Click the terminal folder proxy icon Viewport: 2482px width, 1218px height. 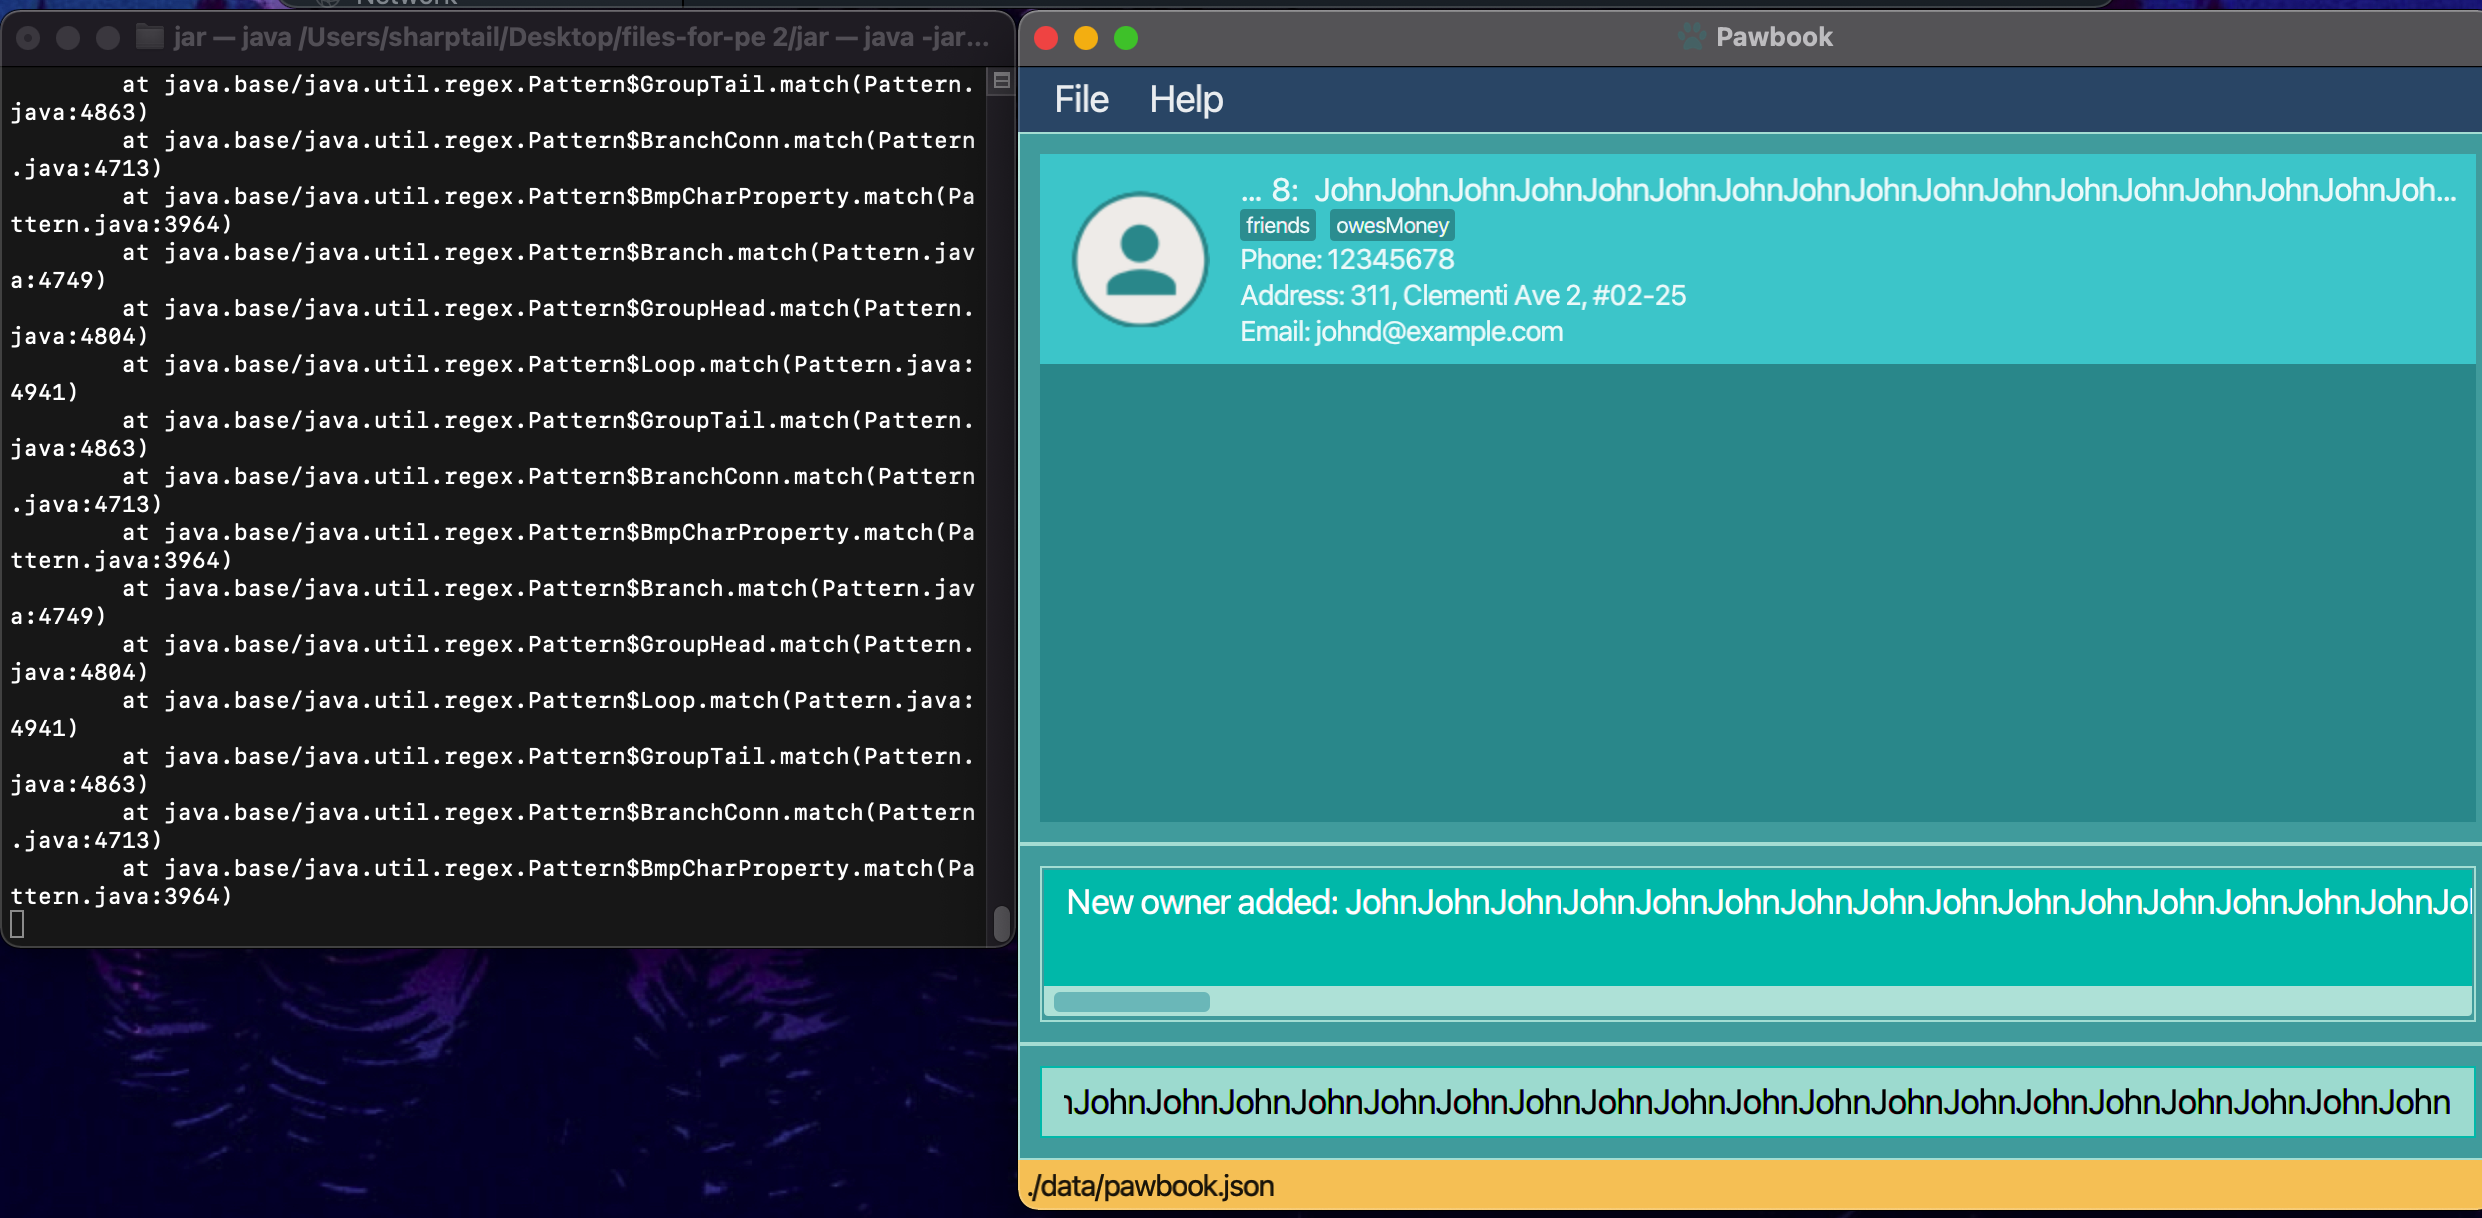[x=150, y=38]
